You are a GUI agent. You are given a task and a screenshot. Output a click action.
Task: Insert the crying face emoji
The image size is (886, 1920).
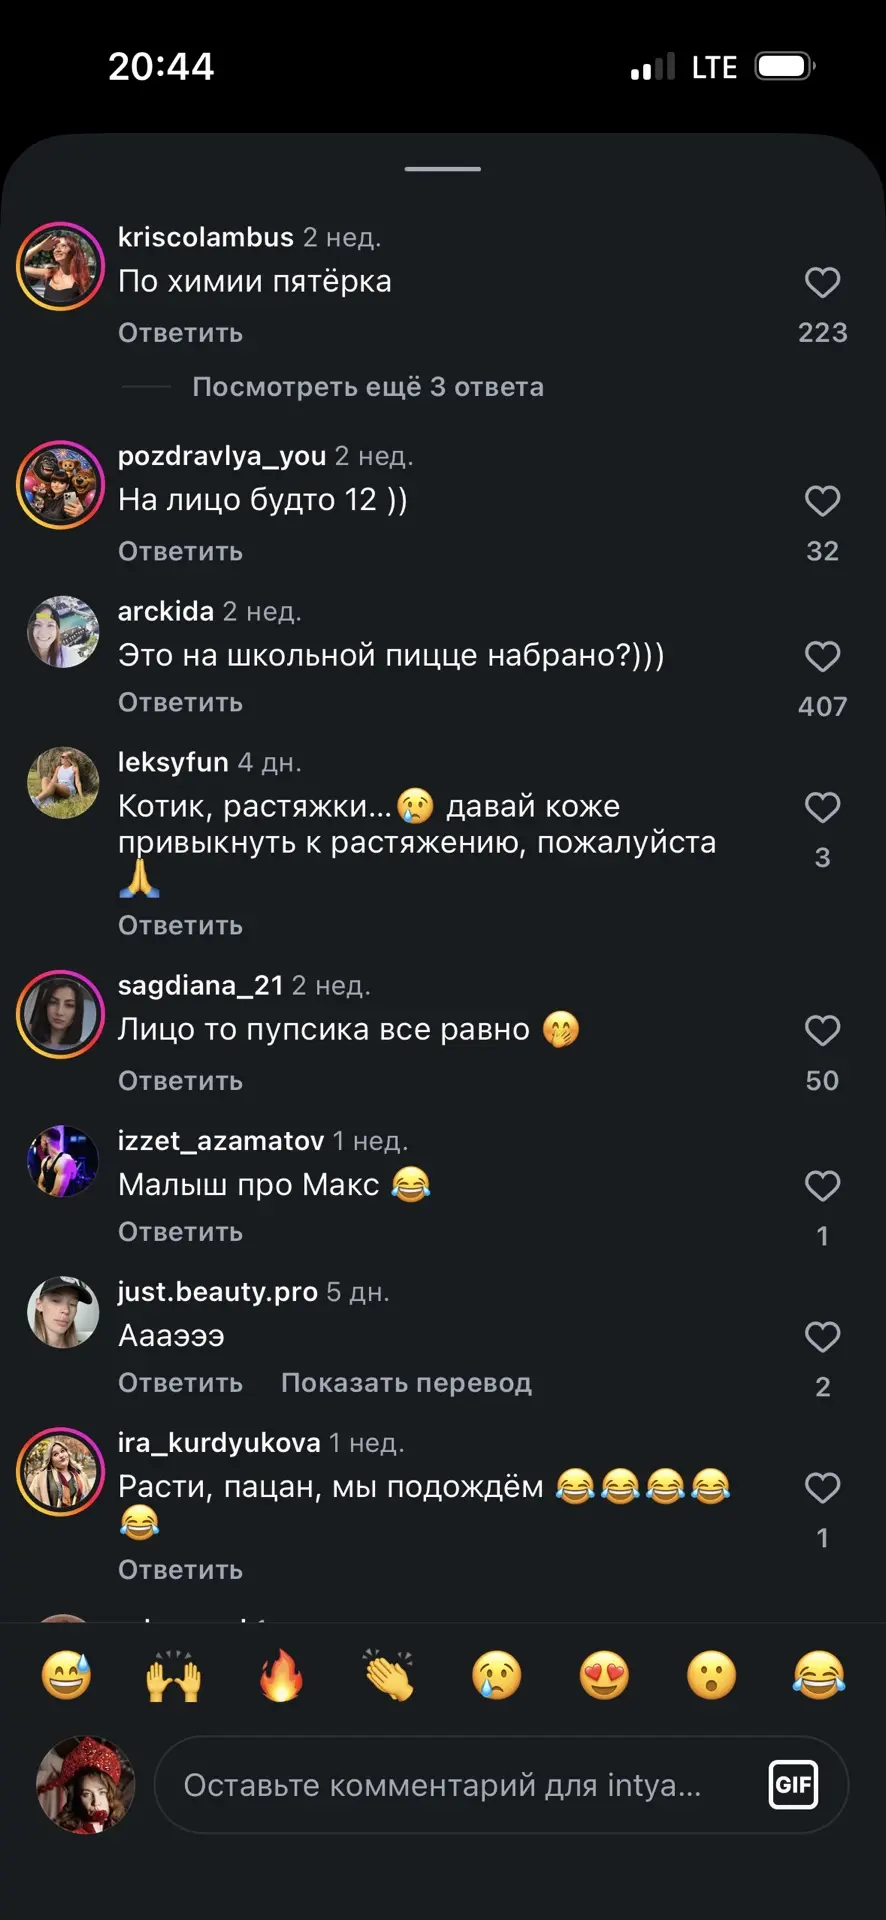497,1675
